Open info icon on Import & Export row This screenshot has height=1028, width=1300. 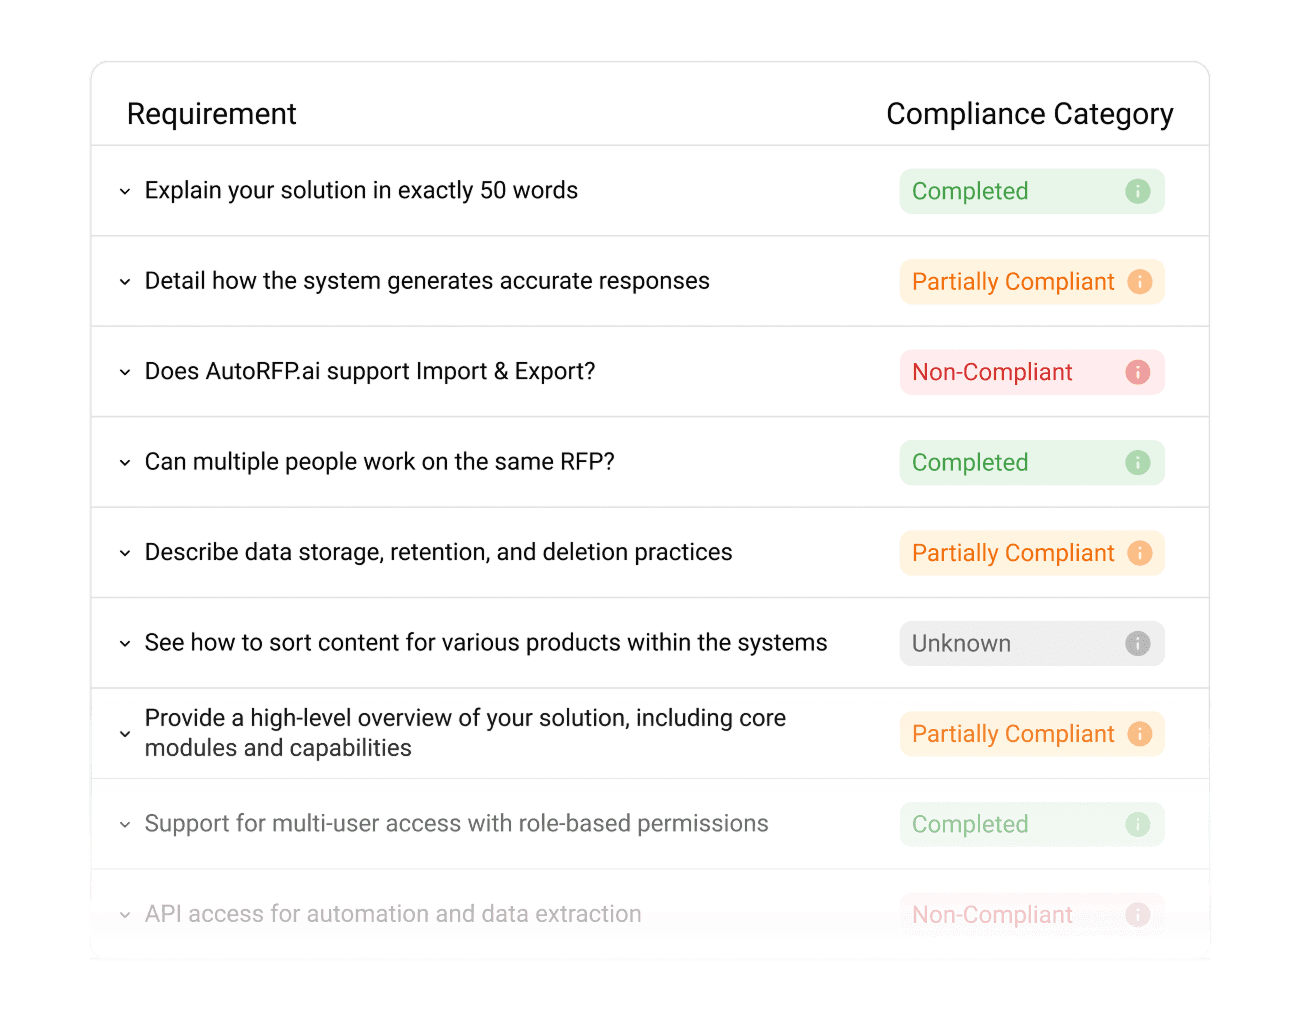[1138, 372]
